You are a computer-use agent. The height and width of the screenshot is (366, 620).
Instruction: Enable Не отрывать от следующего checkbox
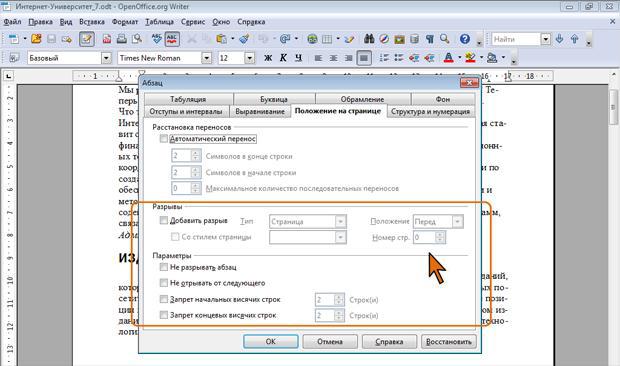click(163, 283)
